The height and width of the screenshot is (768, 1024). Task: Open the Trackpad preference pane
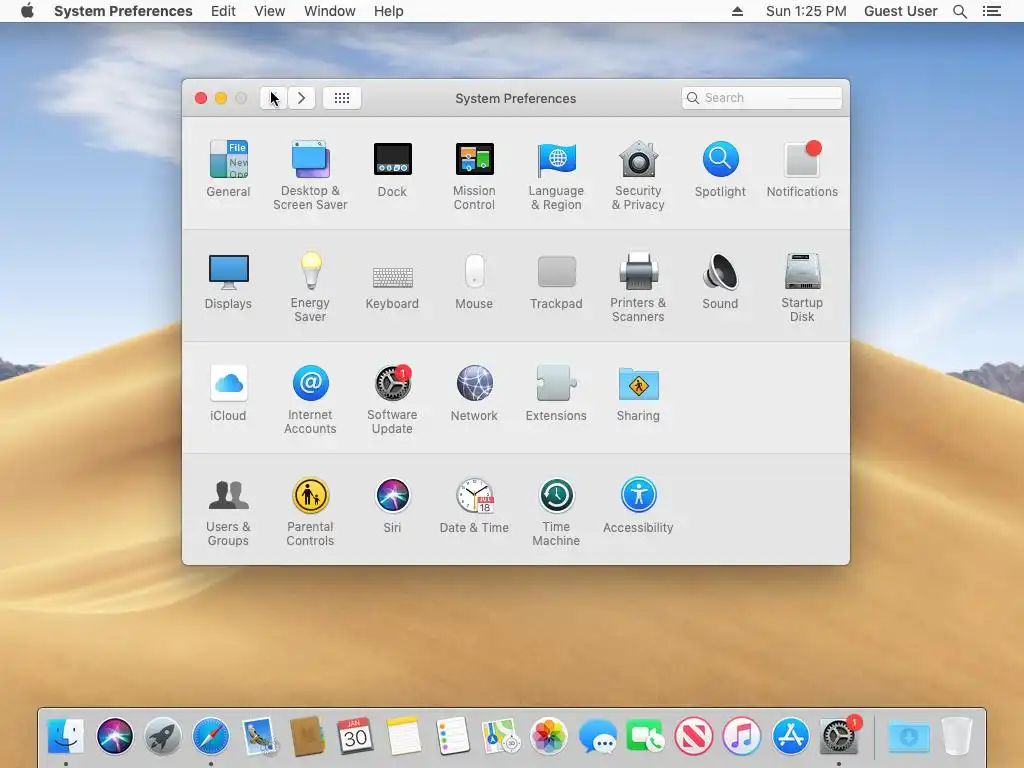556,281
